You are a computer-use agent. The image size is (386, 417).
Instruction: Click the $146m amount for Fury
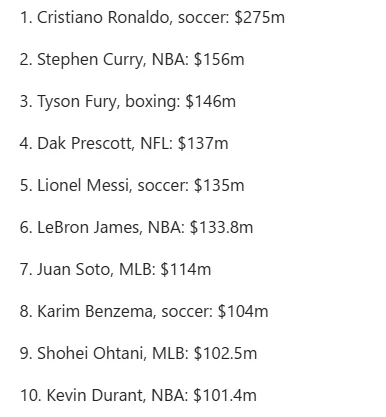coord(210,101)
